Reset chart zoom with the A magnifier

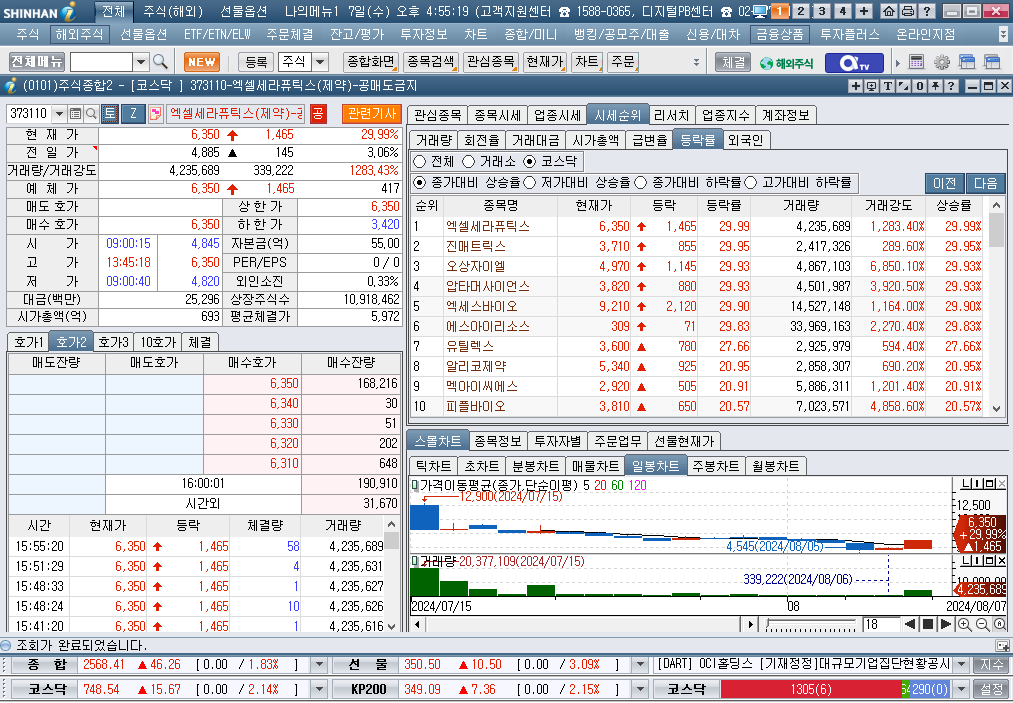click(x=1000, y=624)
